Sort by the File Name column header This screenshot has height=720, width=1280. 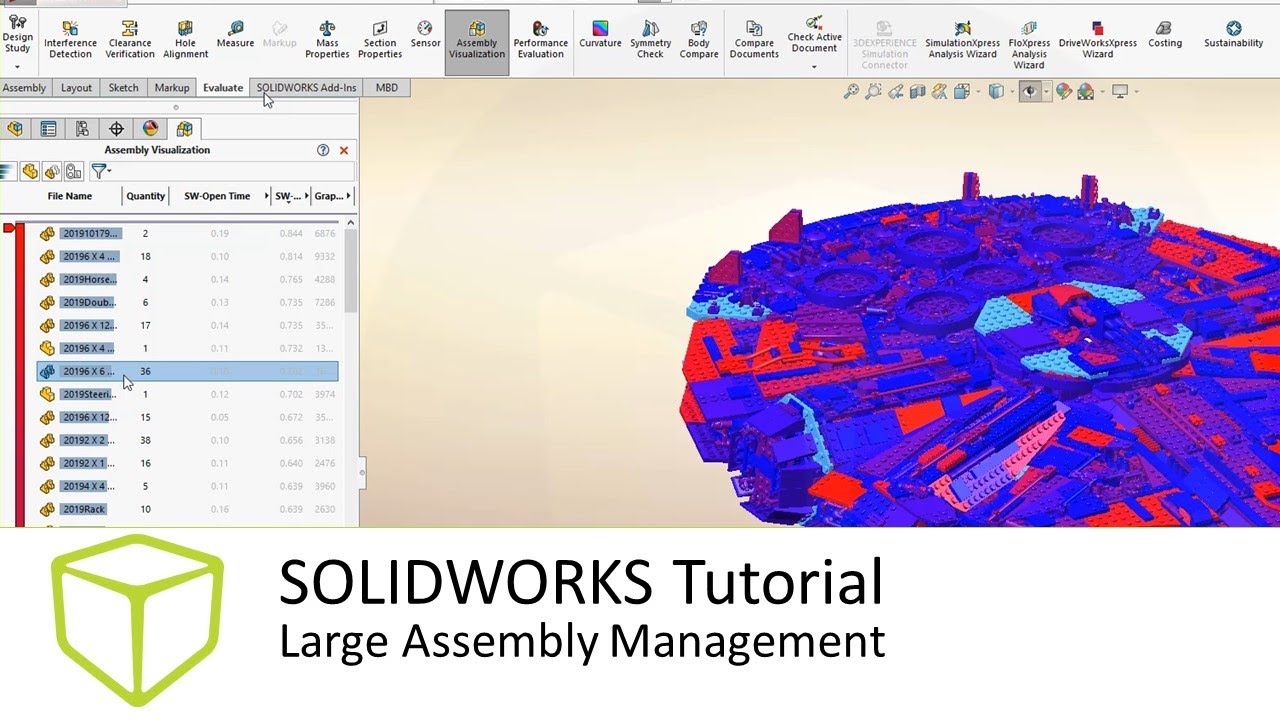point(70,196)
